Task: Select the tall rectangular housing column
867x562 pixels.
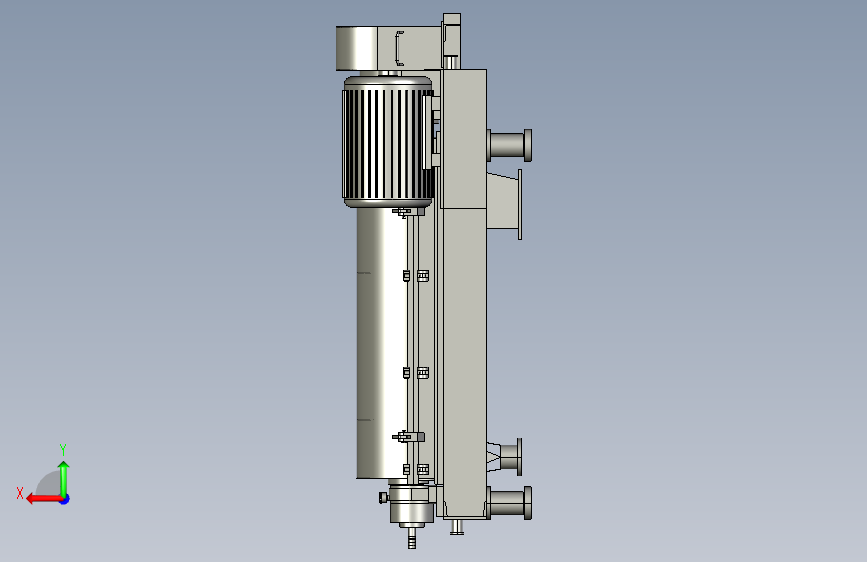Action: pos(464,293)
